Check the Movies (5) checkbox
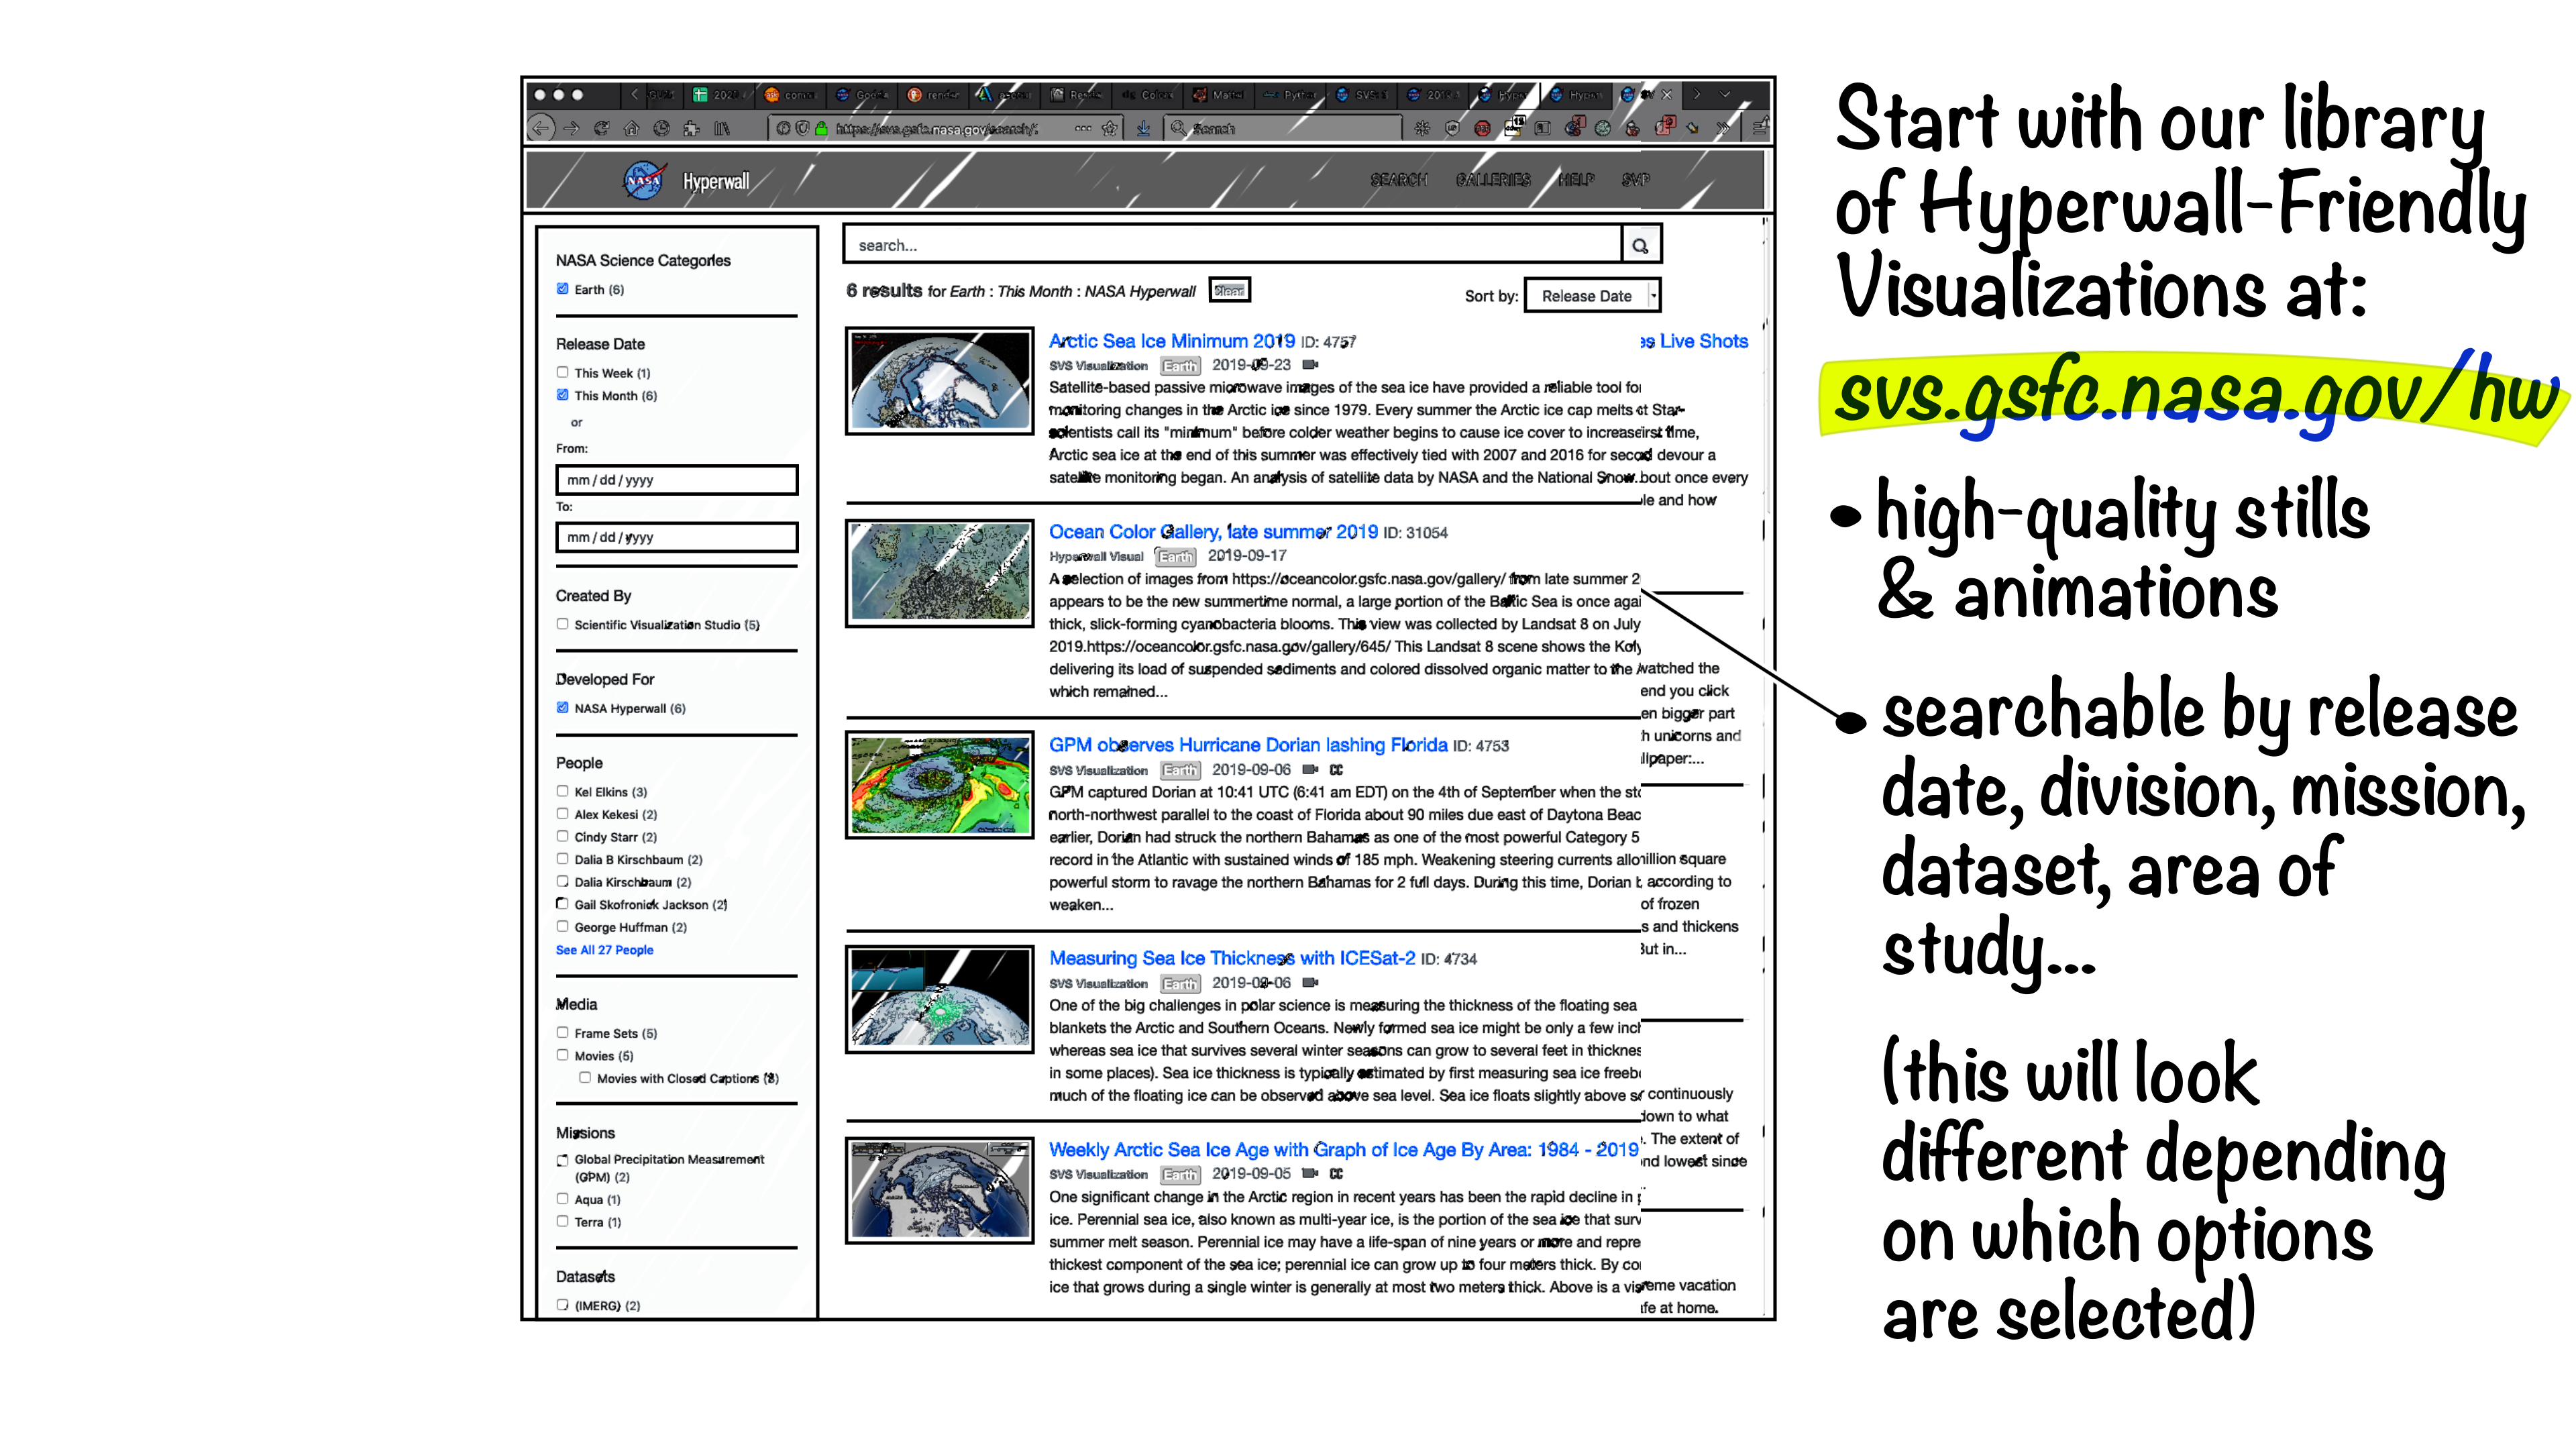This screenshot has height=1449, width=2576. [562, 1055]
